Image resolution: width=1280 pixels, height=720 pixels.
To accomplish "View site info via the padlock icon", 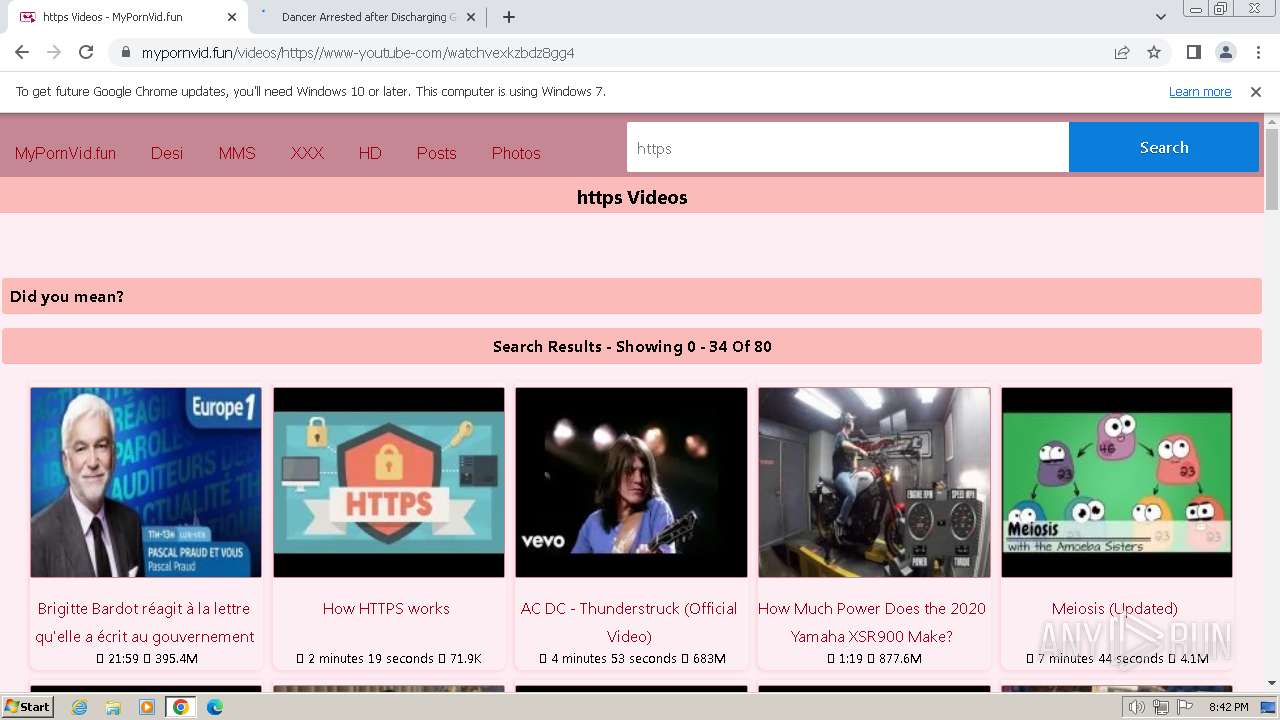I will 125,52.
